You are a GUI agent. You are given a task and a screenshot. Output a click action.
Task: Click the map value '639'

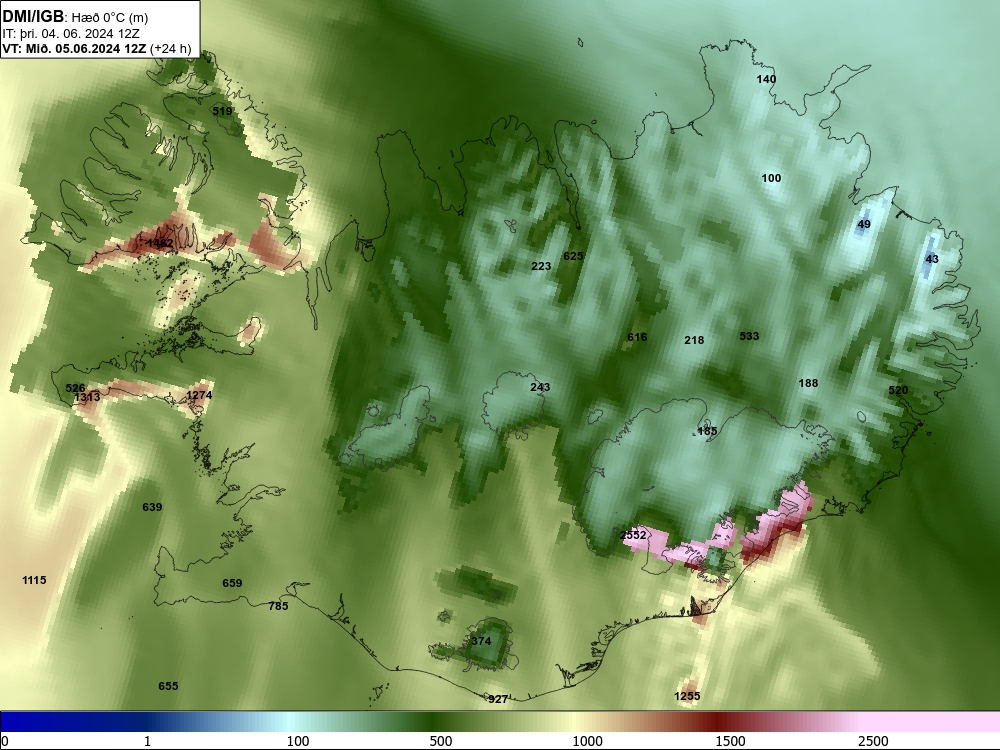coord(152,507)
